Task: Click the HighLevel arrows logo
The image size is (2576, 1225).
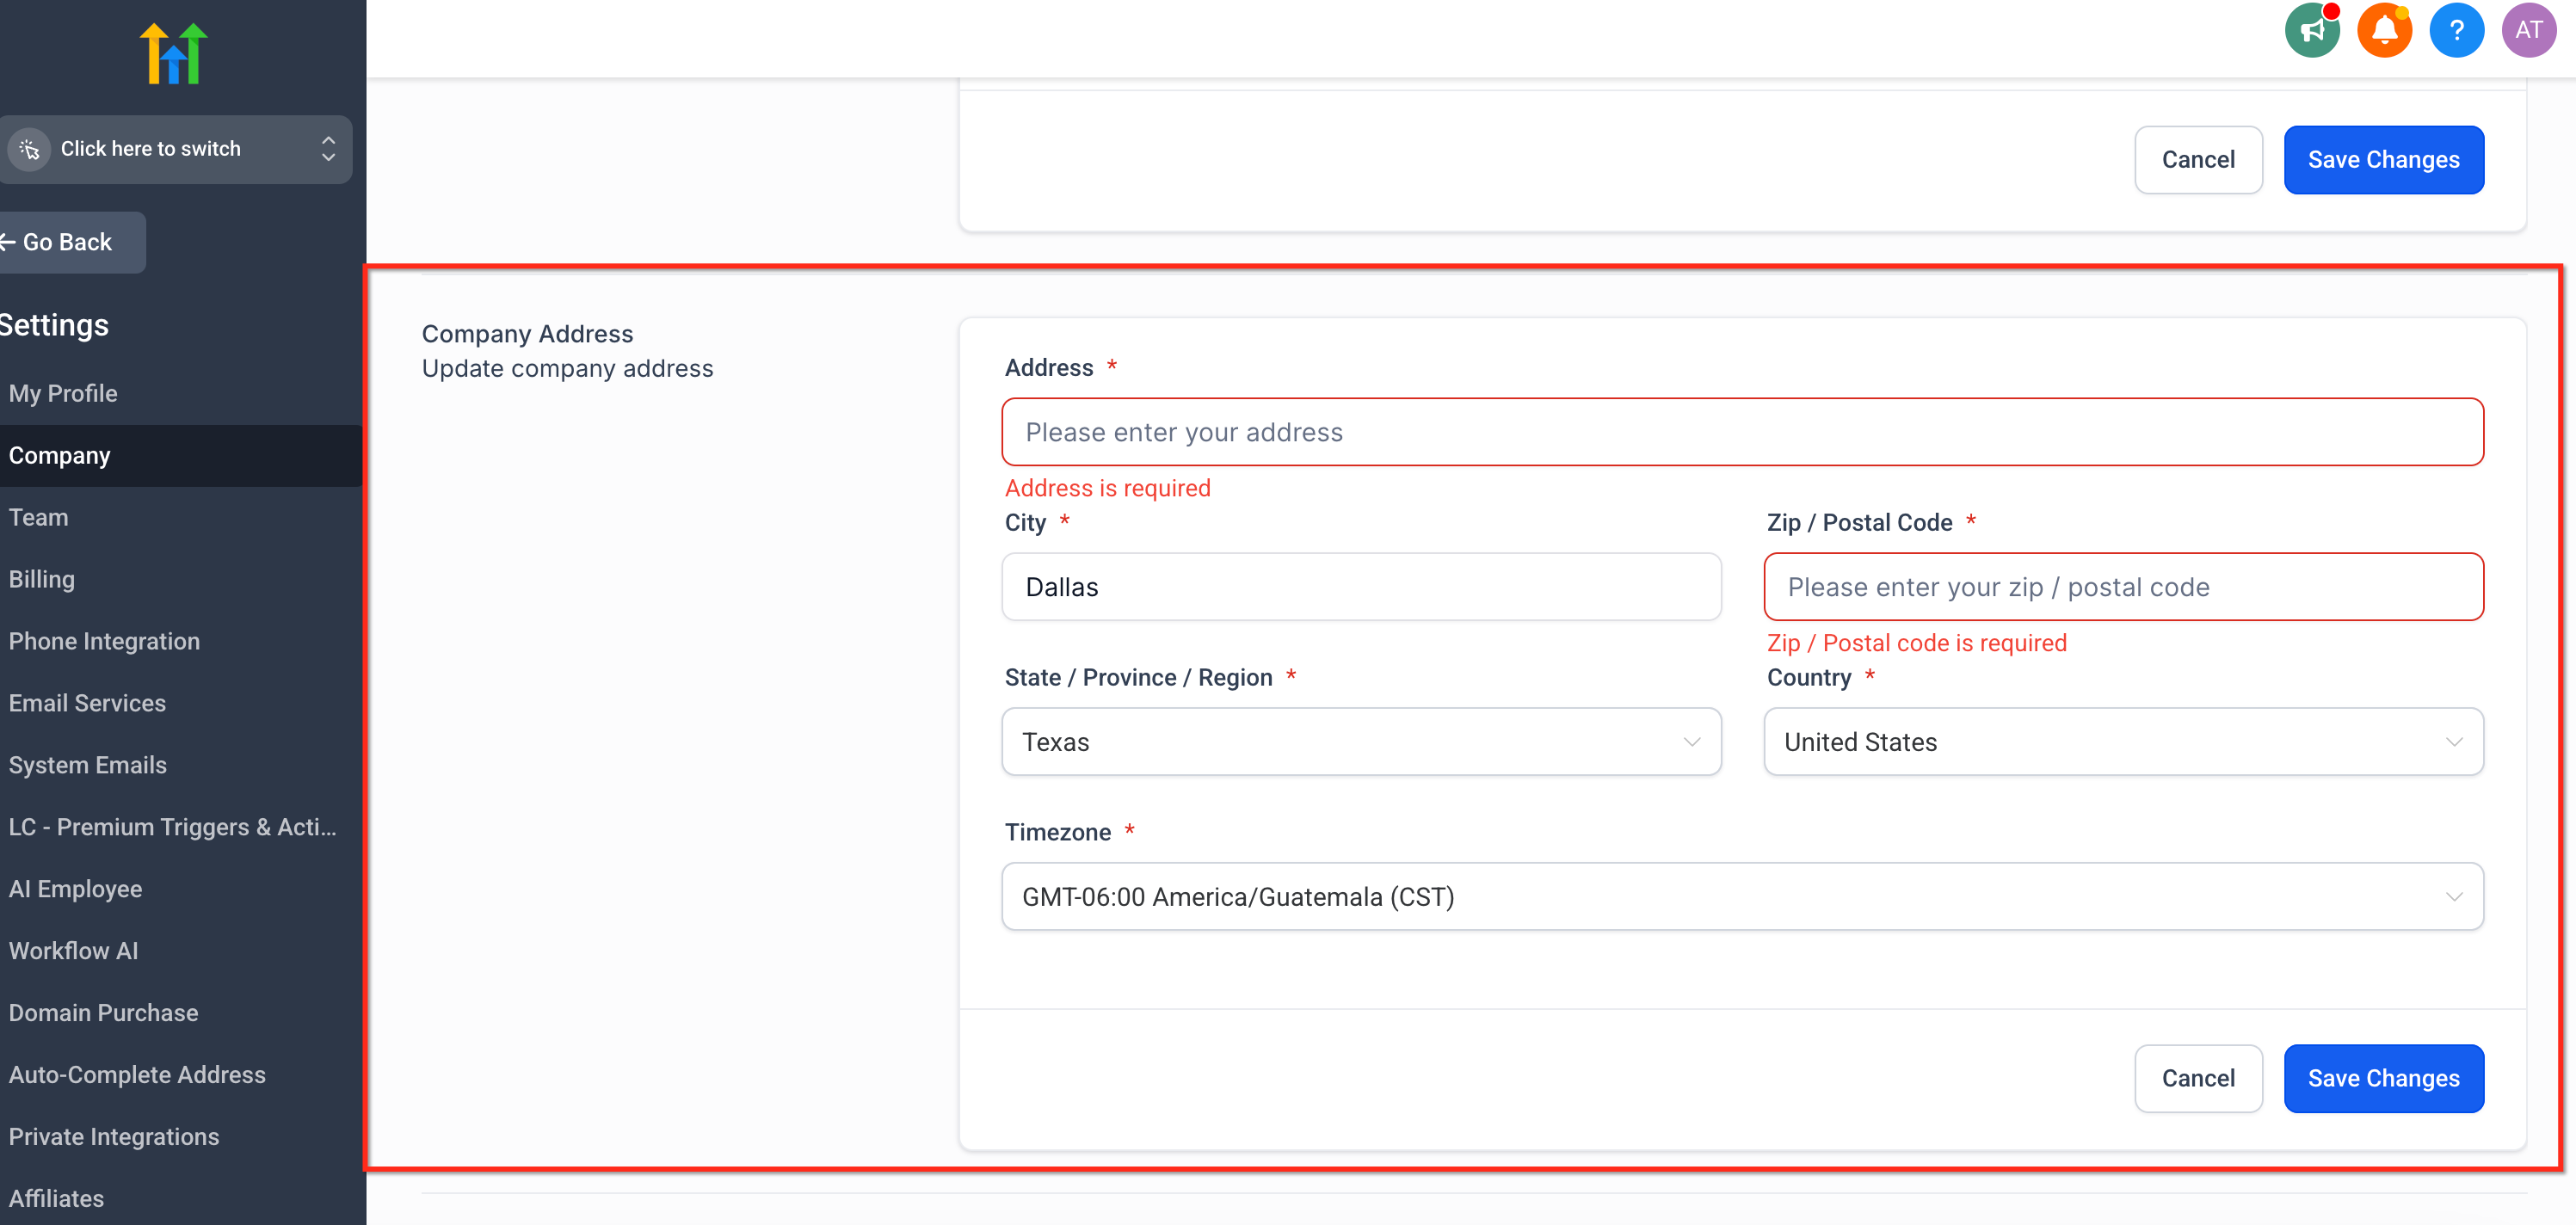Action: click(174, 54)
